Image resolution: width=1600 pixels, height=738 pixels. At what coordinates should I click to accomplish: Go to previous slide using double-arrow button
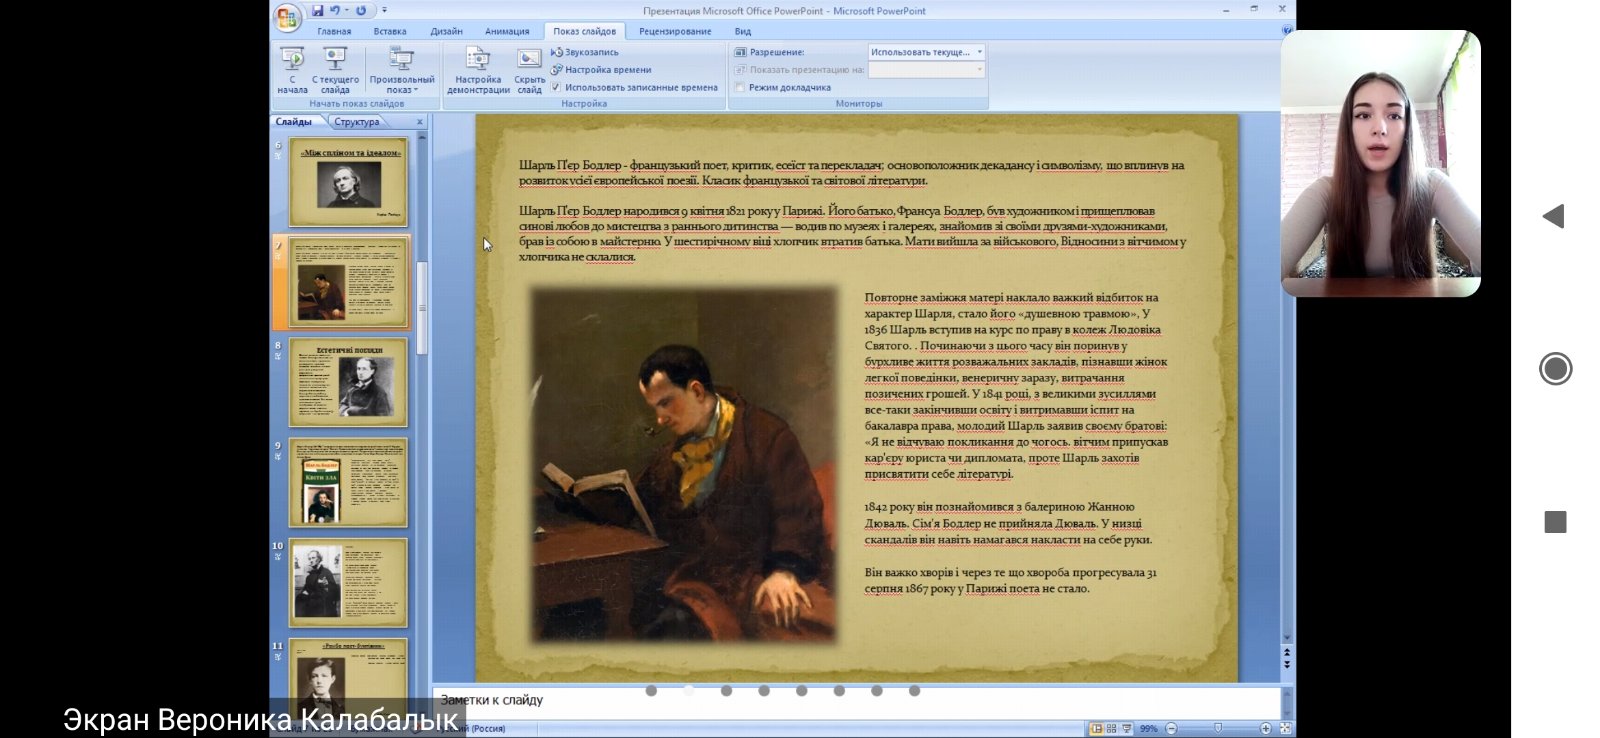1287,652
